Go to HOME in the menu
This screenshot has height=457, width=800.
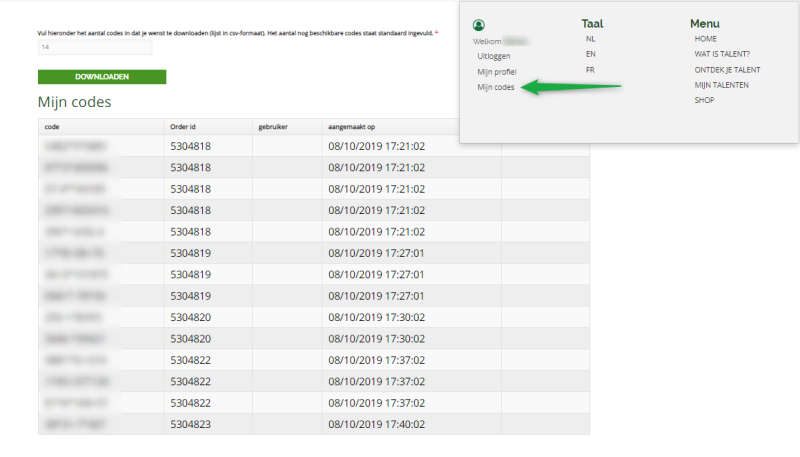pos(705,38)
